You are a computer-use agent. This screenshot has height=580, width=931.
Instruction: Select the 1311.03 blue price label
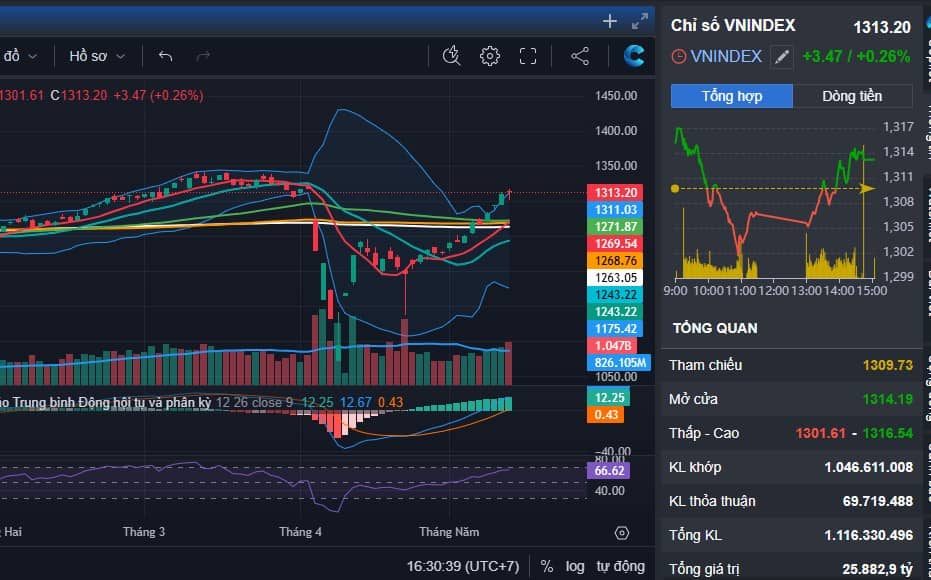tap(615, 210)
